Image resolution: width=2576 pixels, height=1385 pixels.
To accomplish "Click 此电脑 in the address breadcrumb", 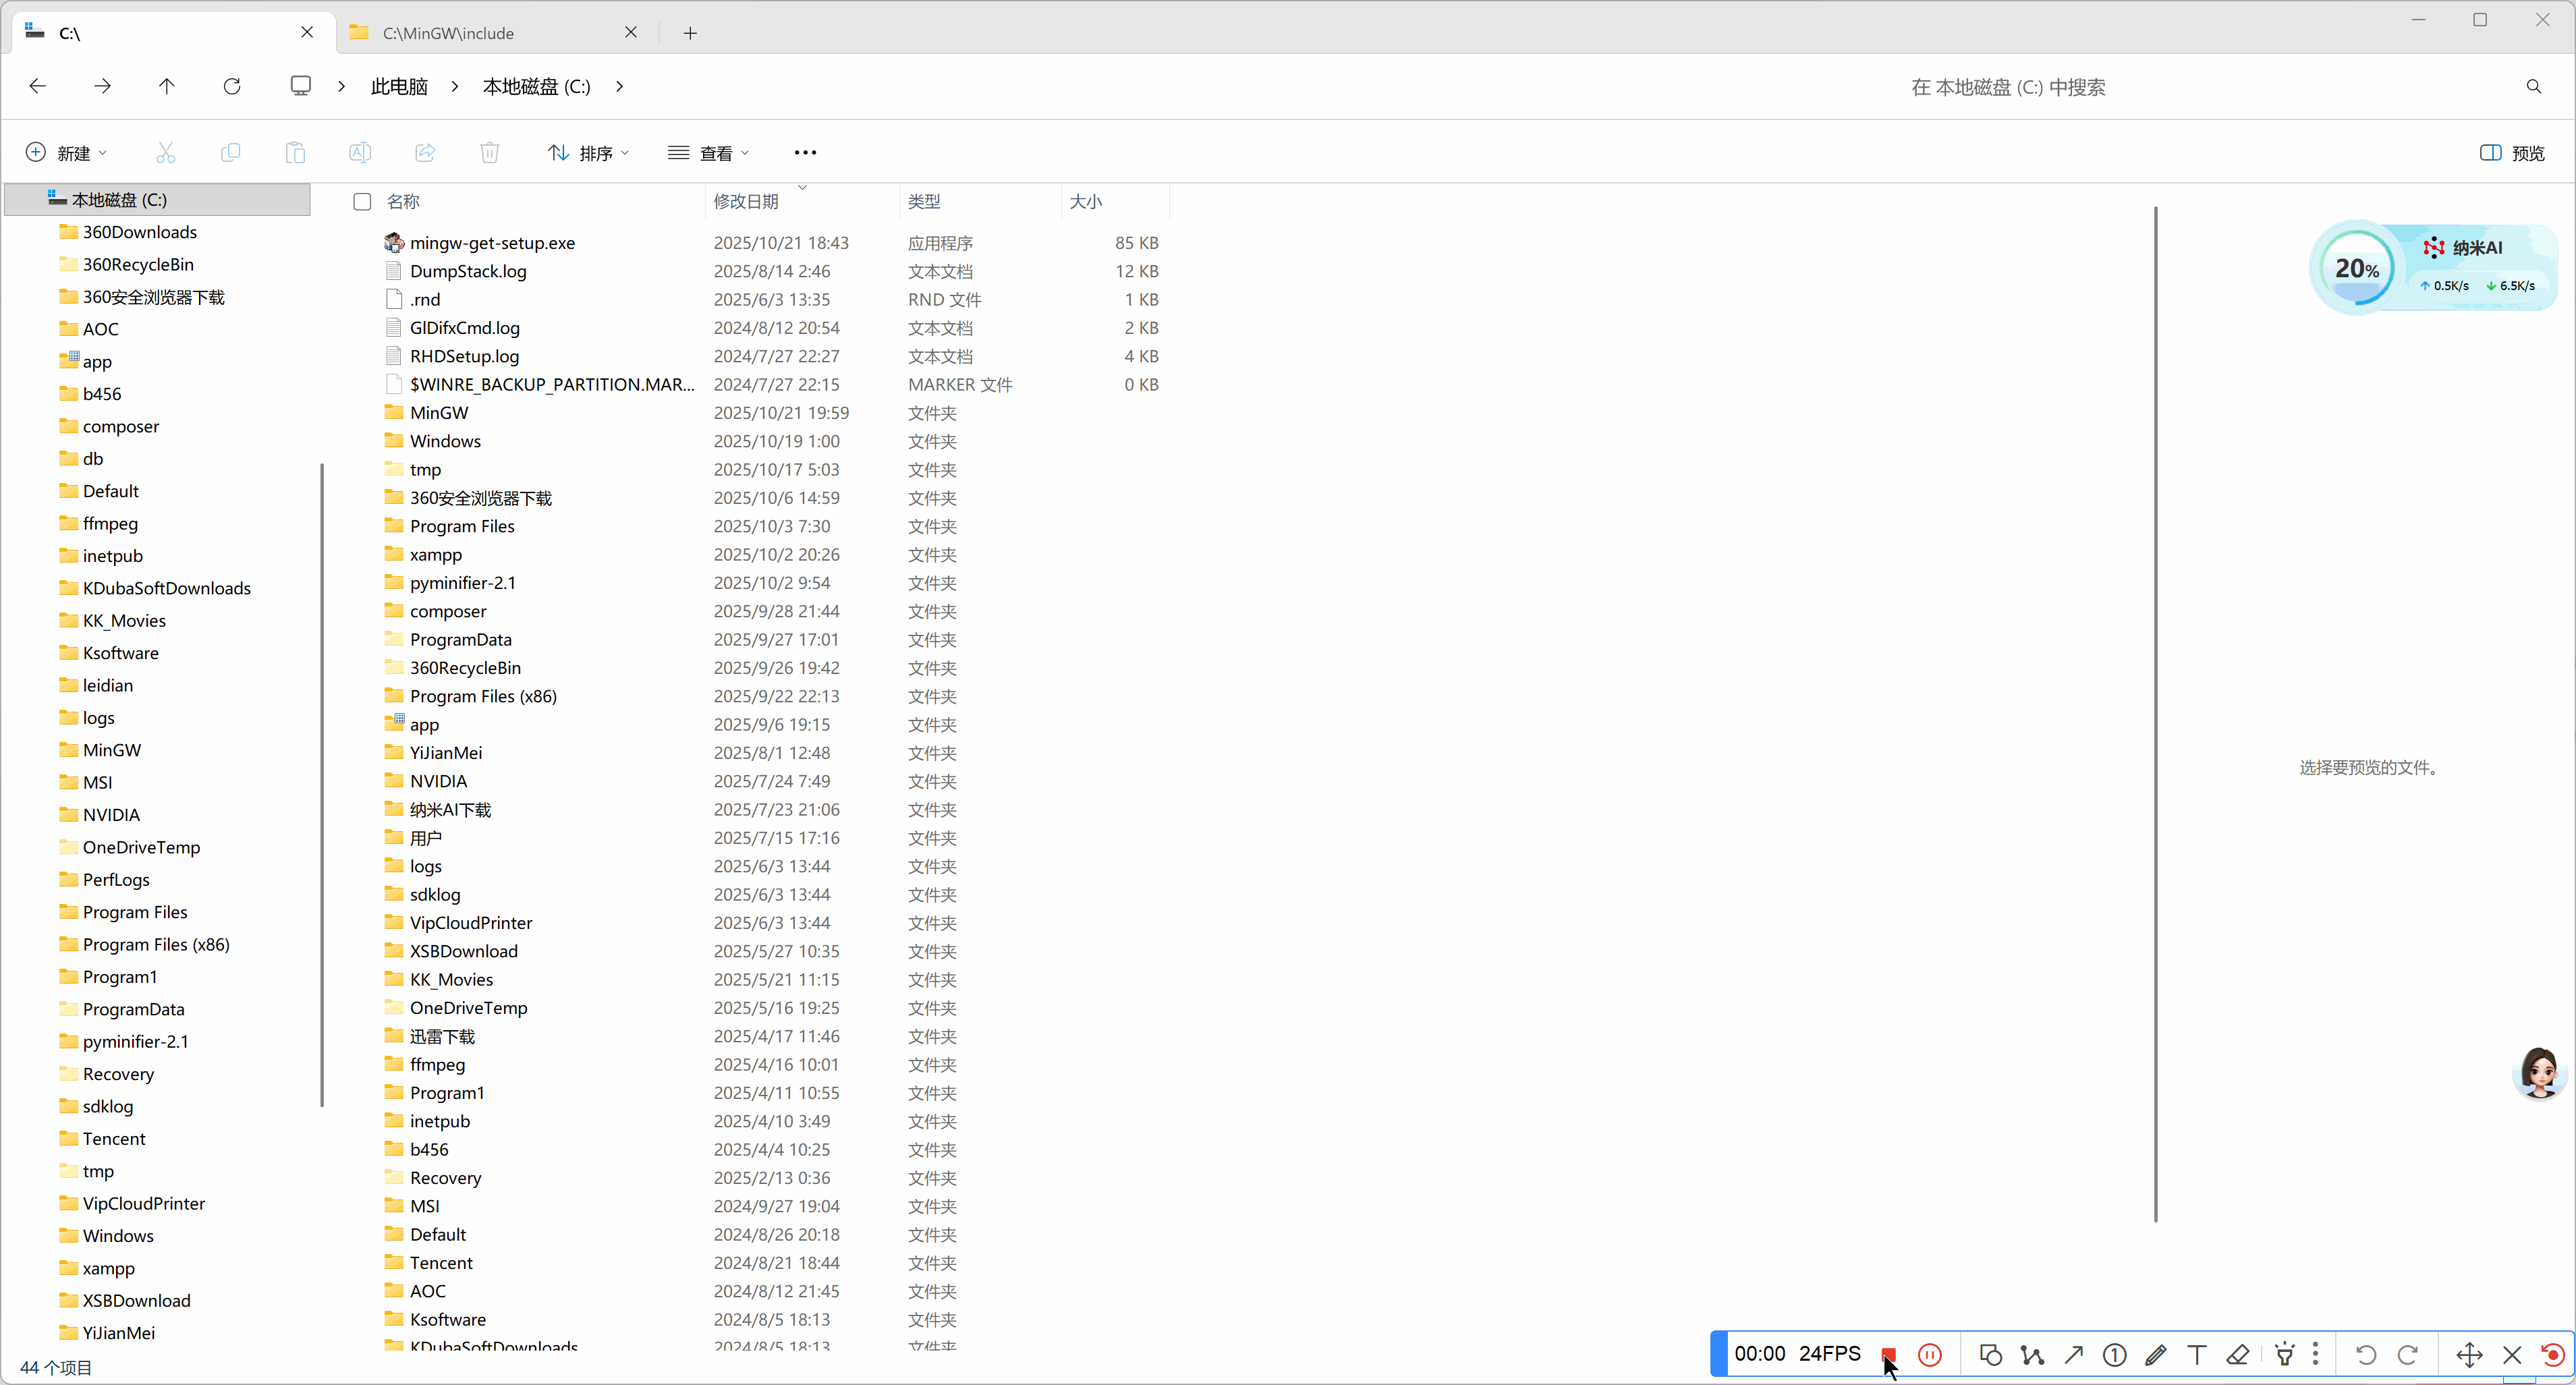I will point(399,86).
